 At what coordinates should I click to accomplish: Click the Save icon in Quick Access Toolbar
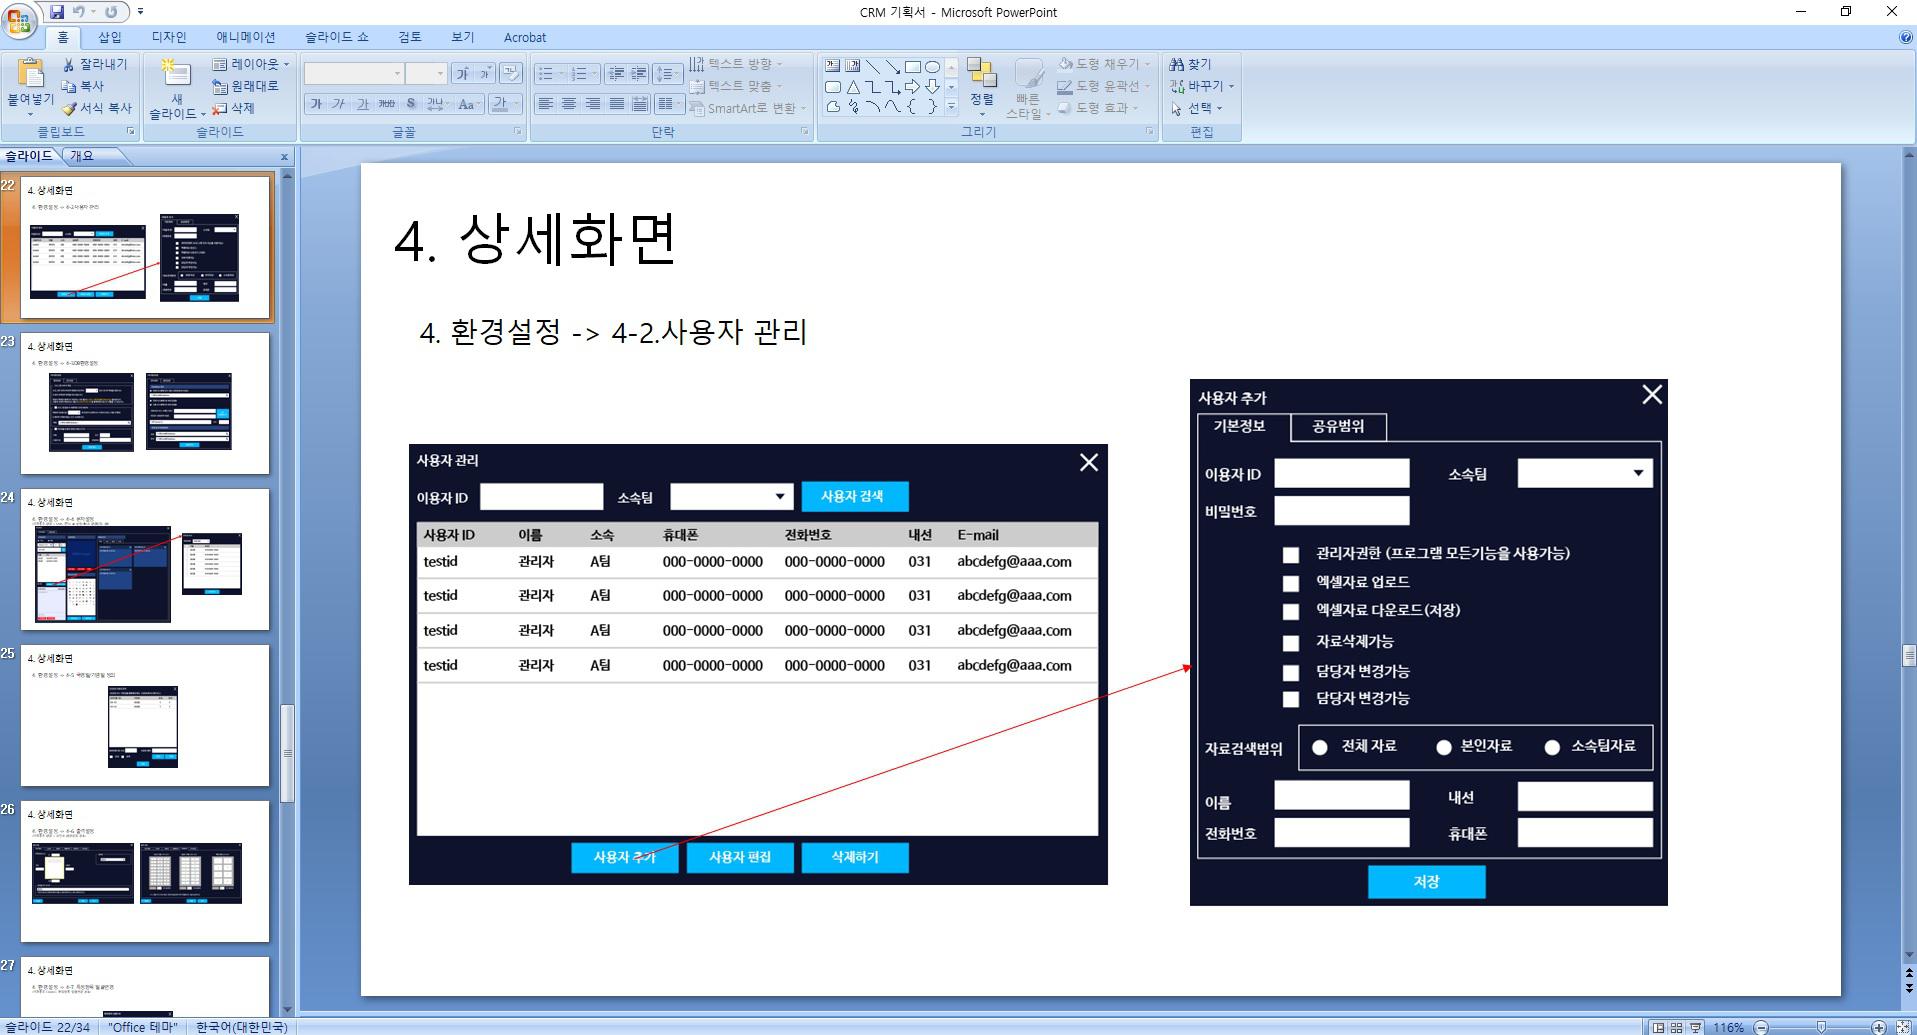(57, 12)
